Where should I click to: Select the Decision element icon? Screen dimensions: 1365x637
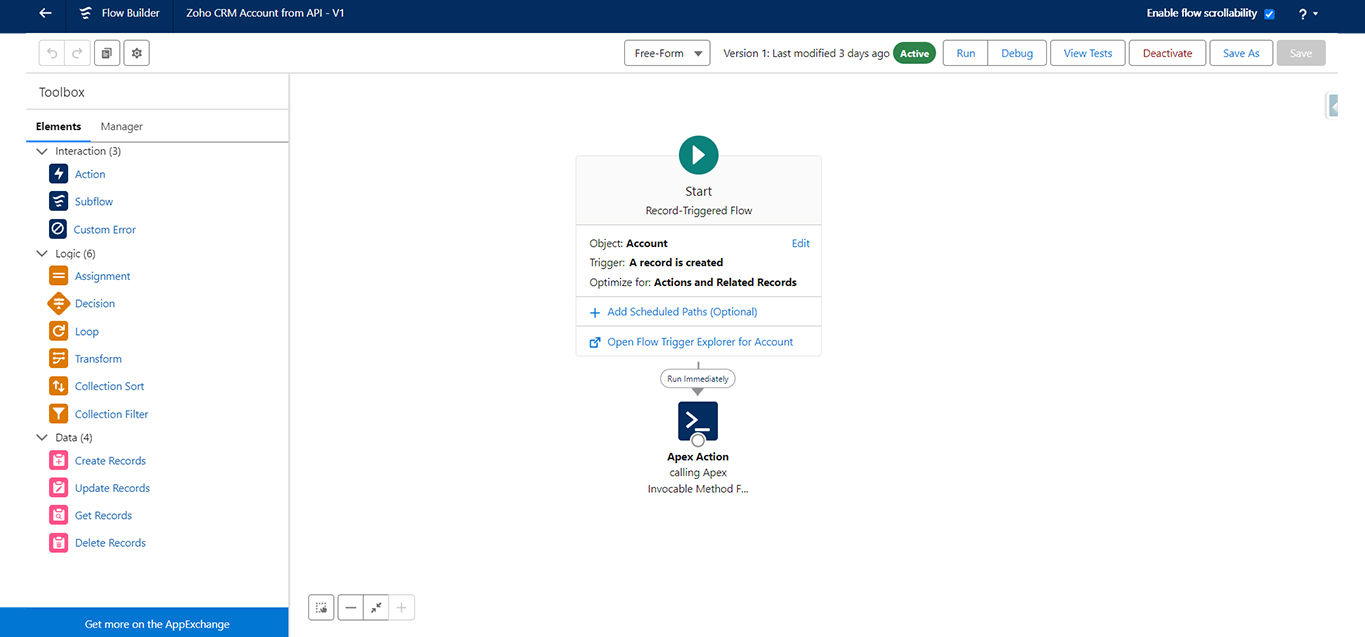(x=58, y=303)
